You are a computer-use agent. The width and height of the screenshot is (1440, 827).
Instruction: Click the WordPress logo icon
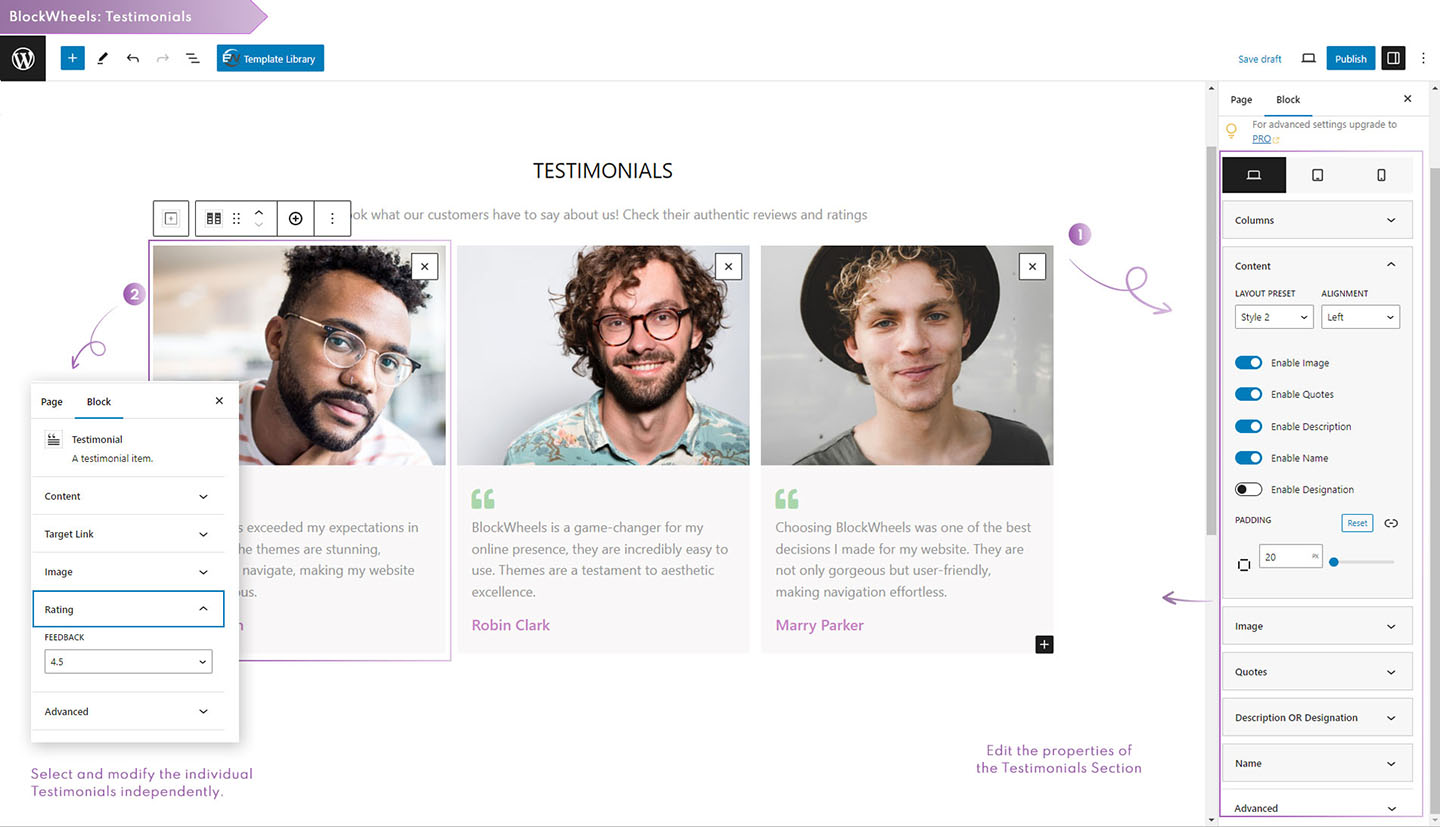click(x=23, y=59)
